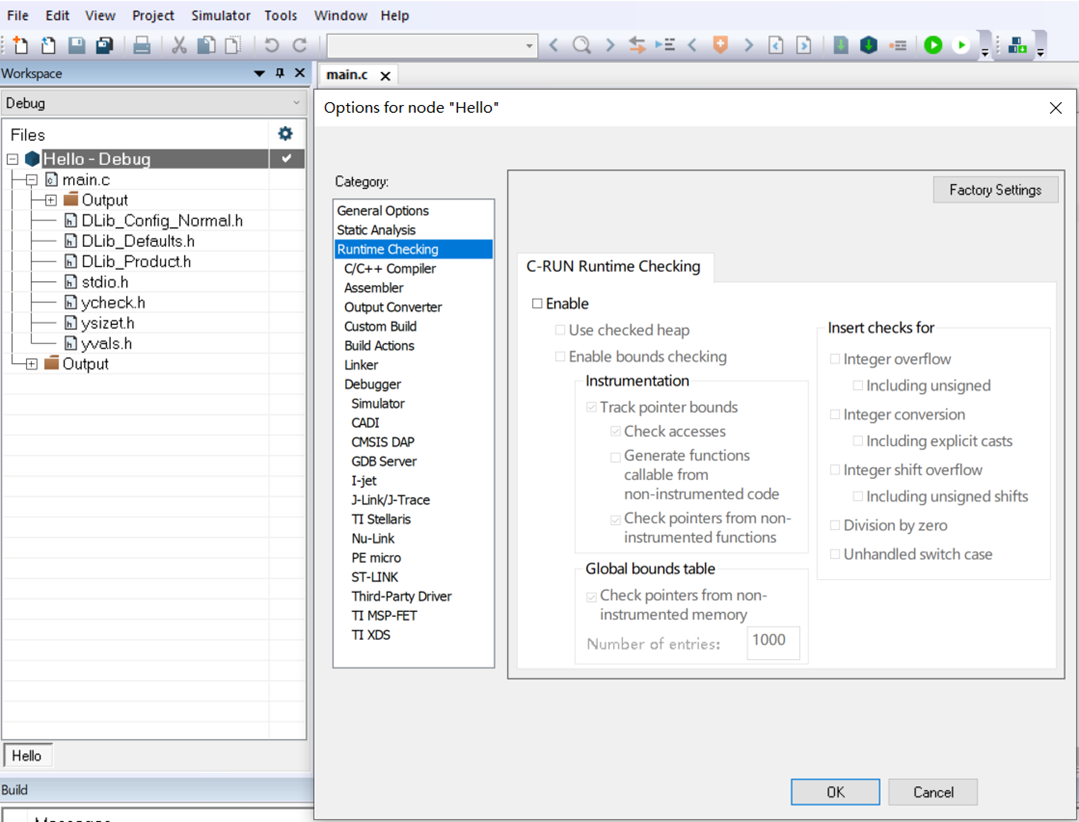Open workspace settings gear icon

pyautogui.click(x=285, y=133)
